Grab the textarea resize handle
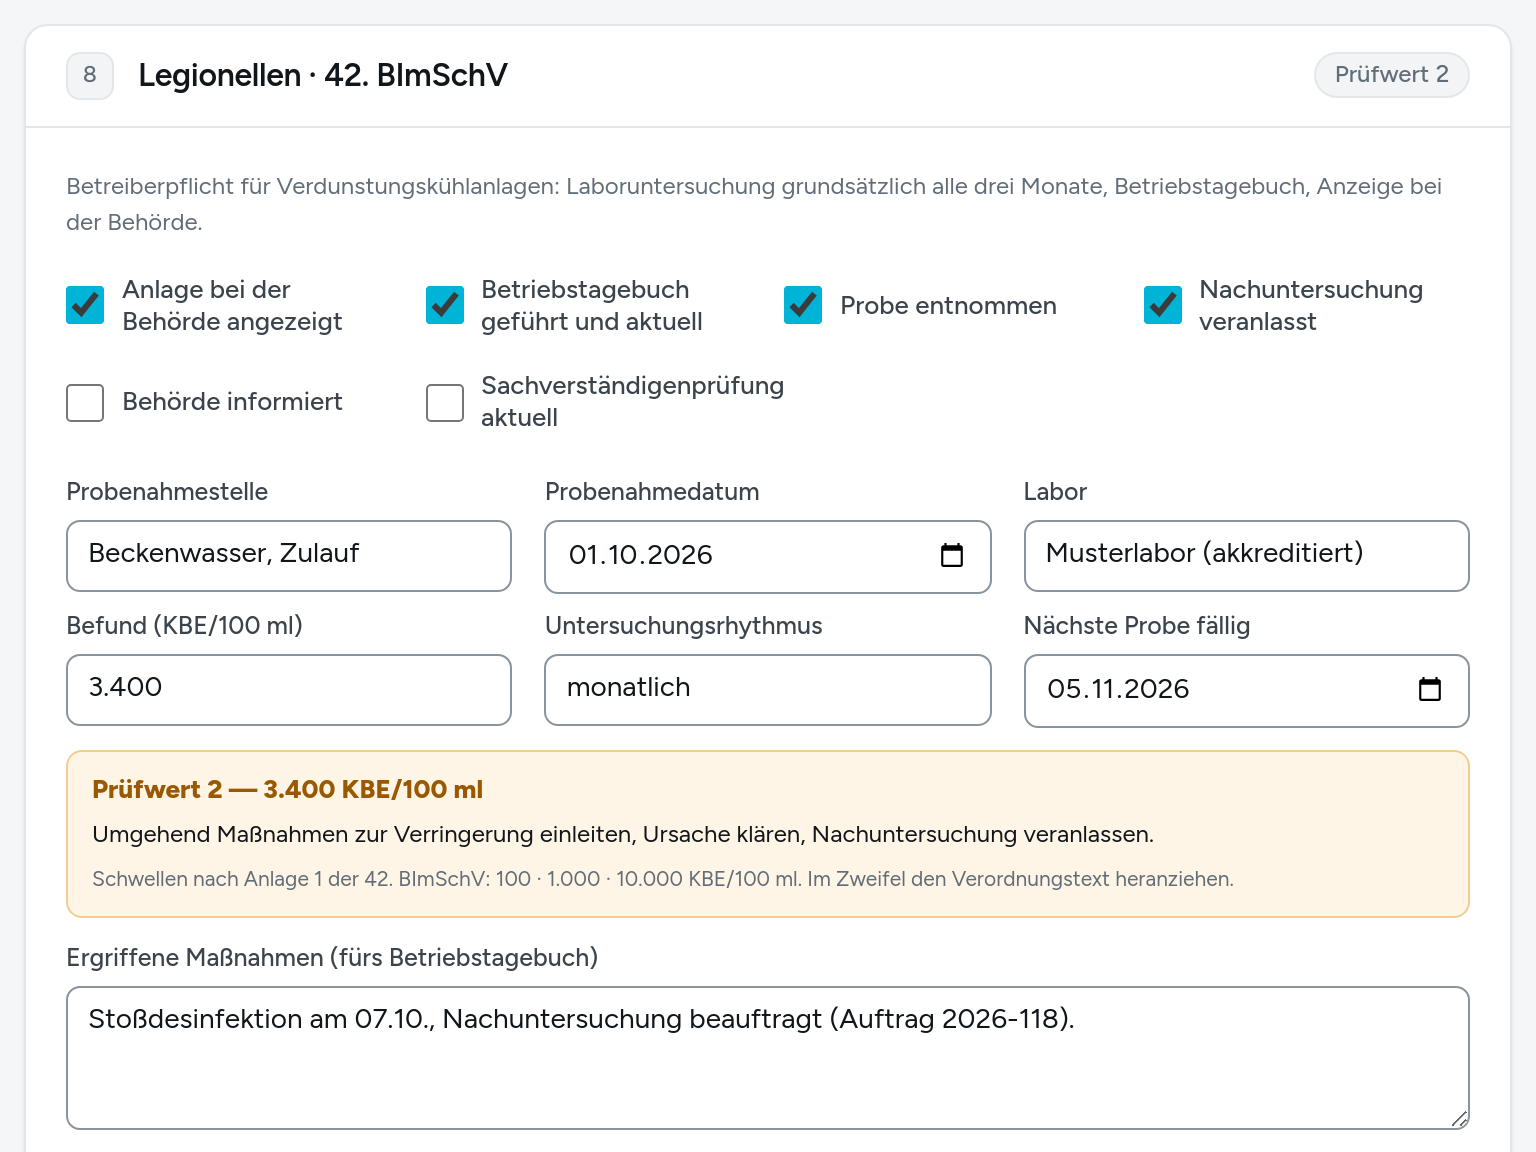The image size is (1536, 1152). (x=1459, y=1119)
